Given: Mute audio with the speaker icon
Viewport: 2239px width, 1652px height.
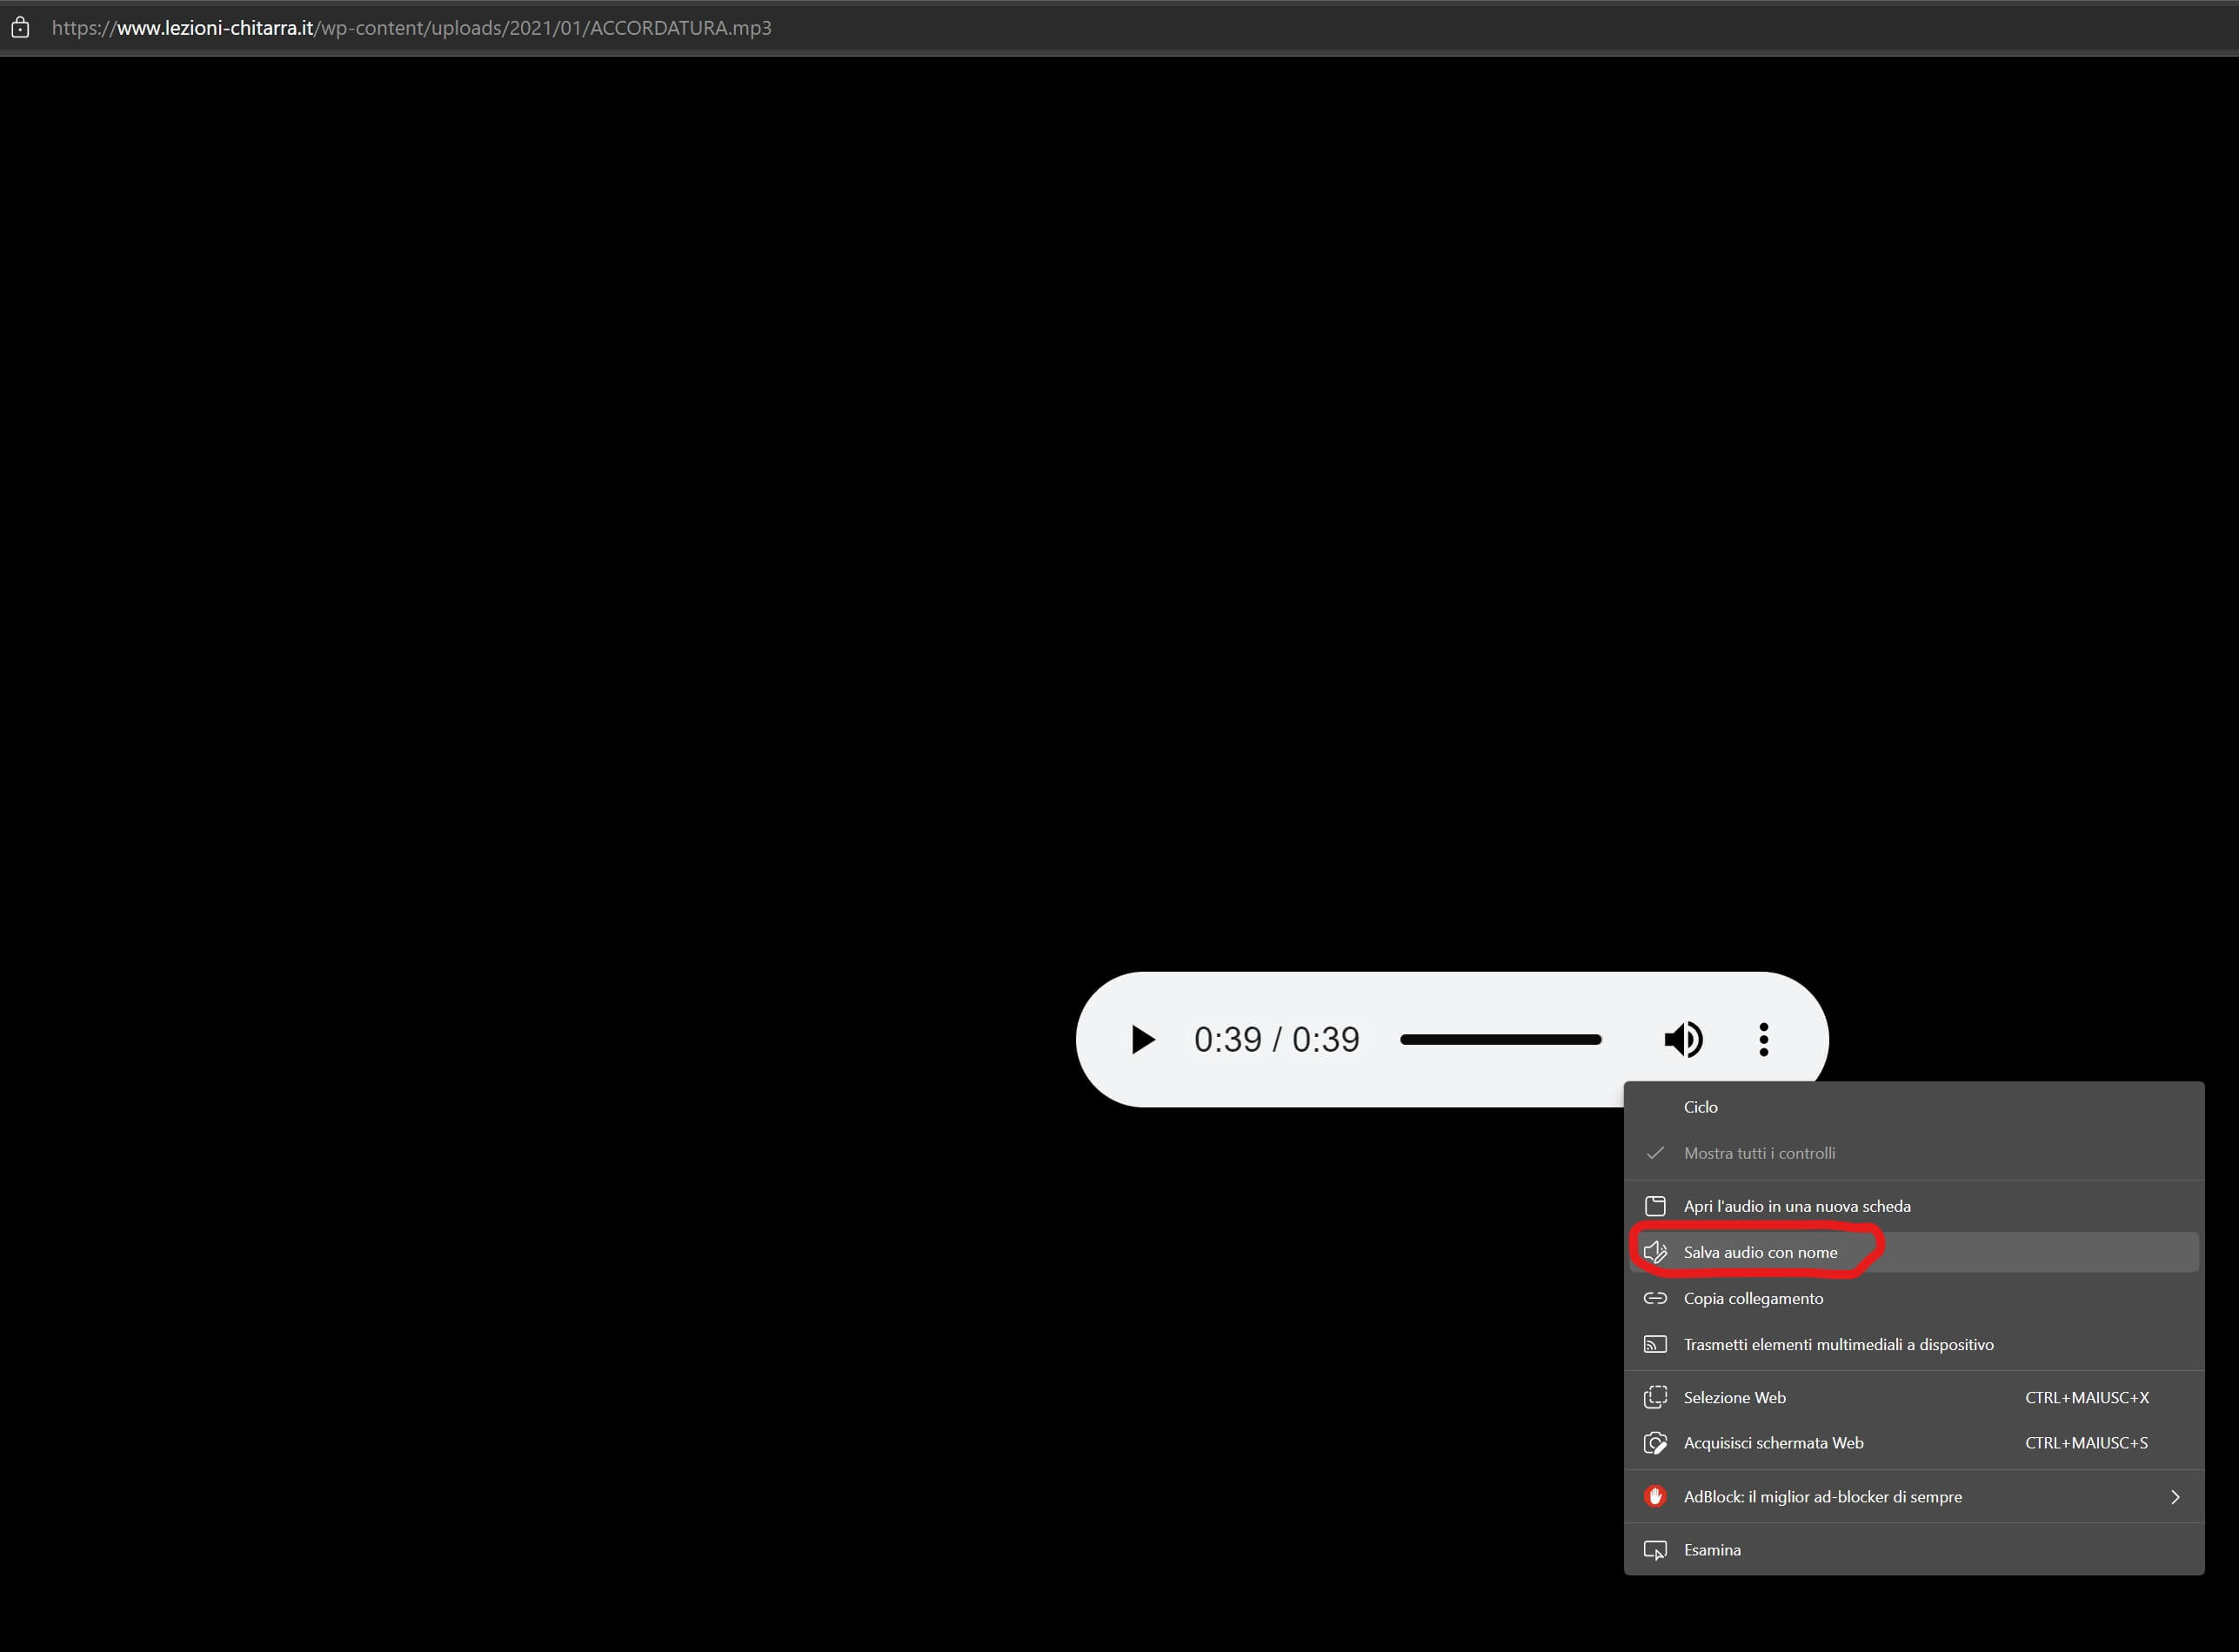Looking at the screenshot, I should 1683,1039.
